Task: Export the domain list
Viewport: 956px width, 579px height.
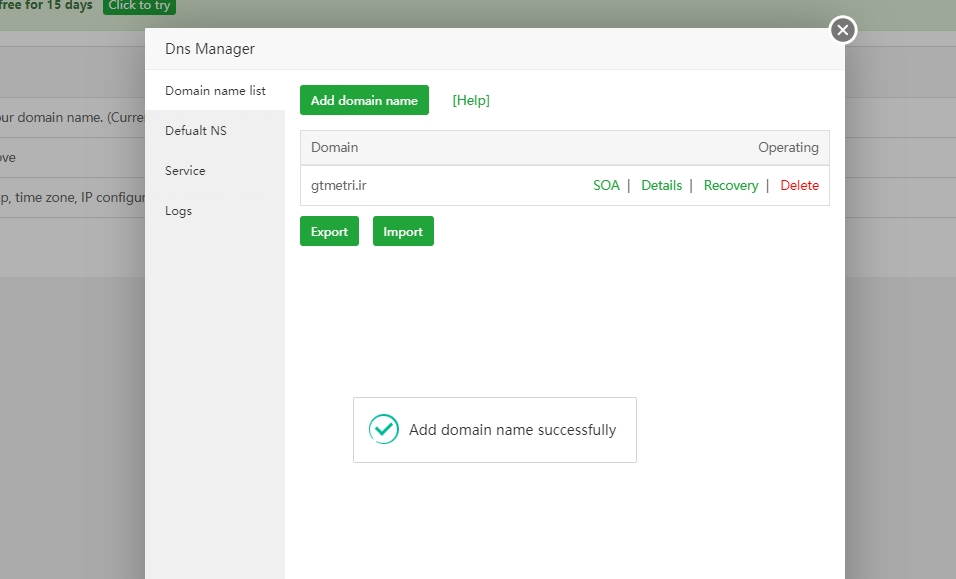Action: (x=329, y=231)
